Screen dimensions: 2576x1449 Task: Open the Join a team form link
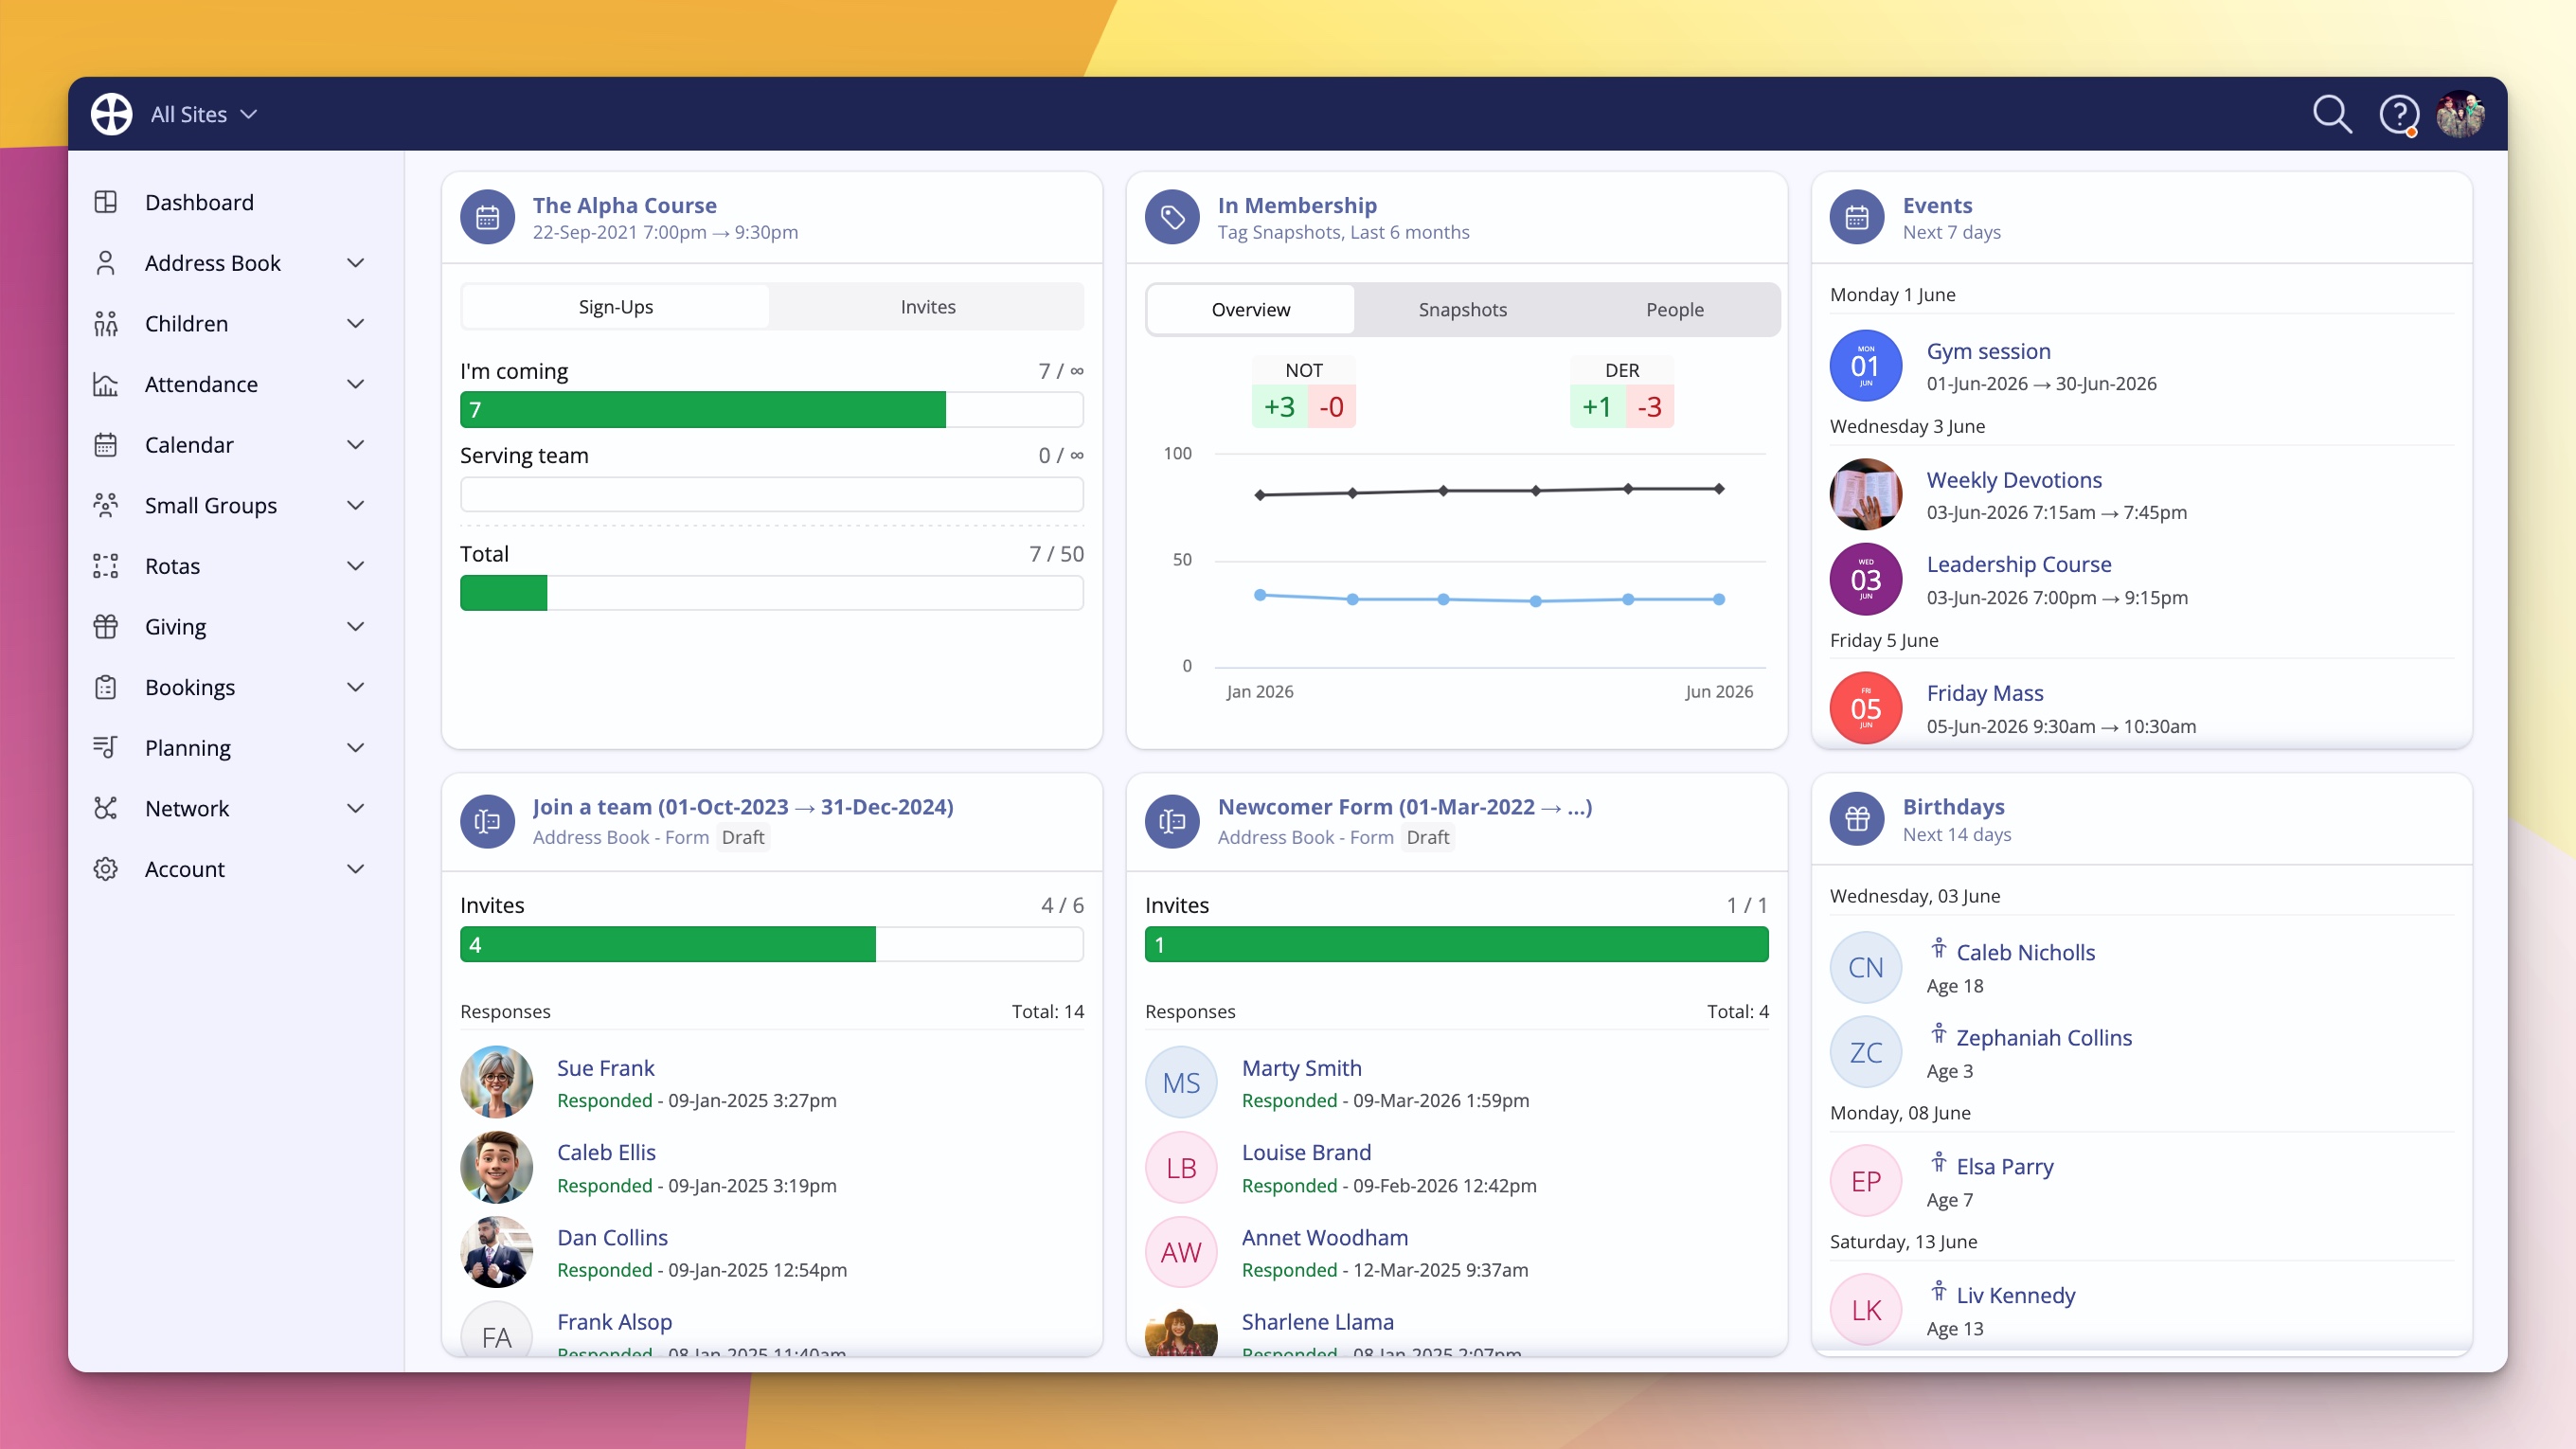[743, 807]
